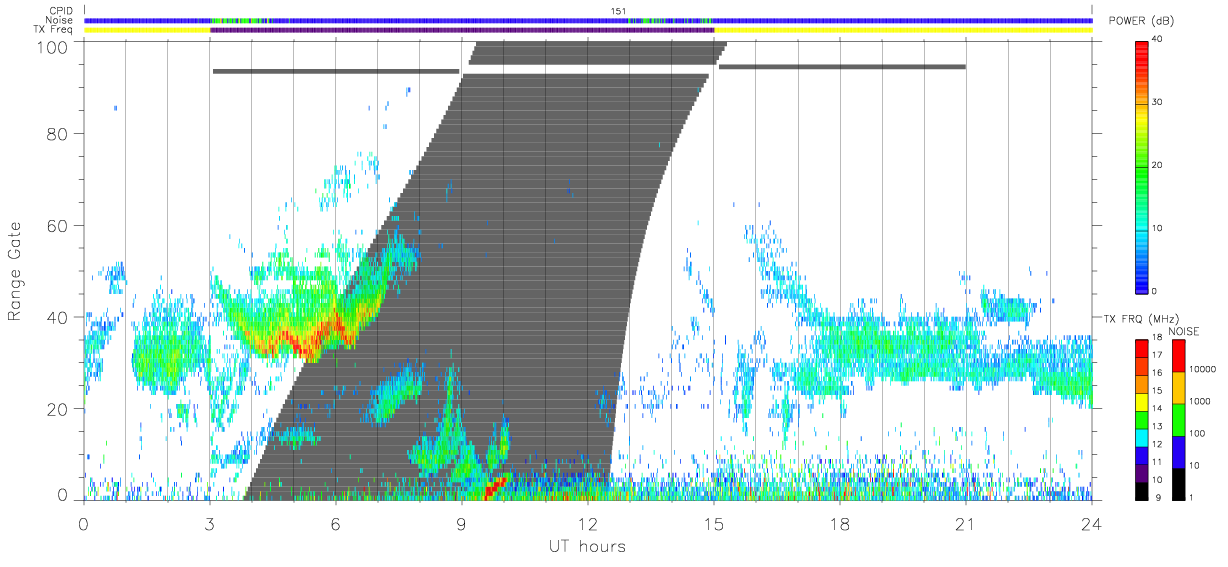Image resolution: width=1228 pixels, height=567 pixels.
Task: Click the y-axis tick label 60
Action: [x=59, y=226]
